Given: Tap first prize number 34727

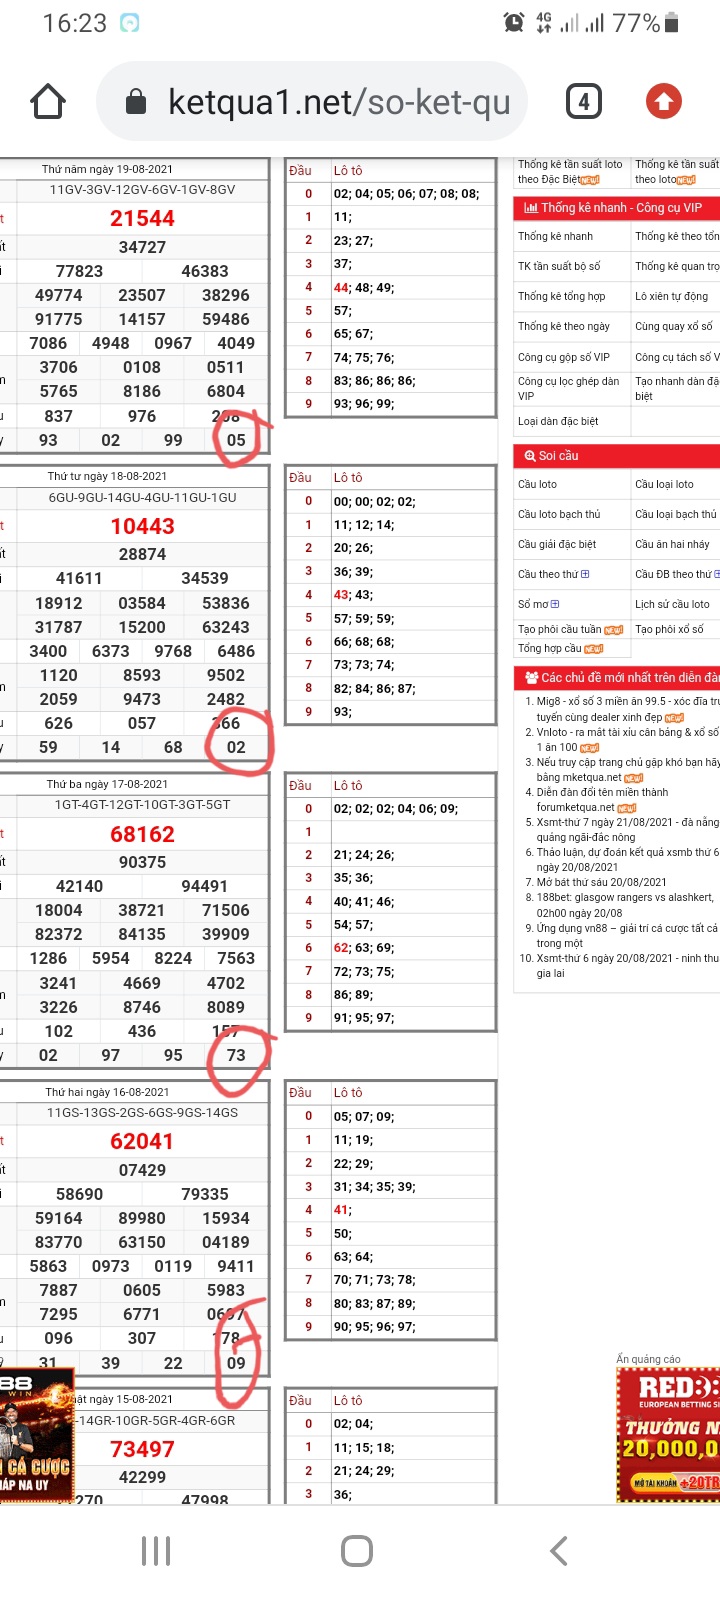Looking at the screenshot, I should click(142, 247).
